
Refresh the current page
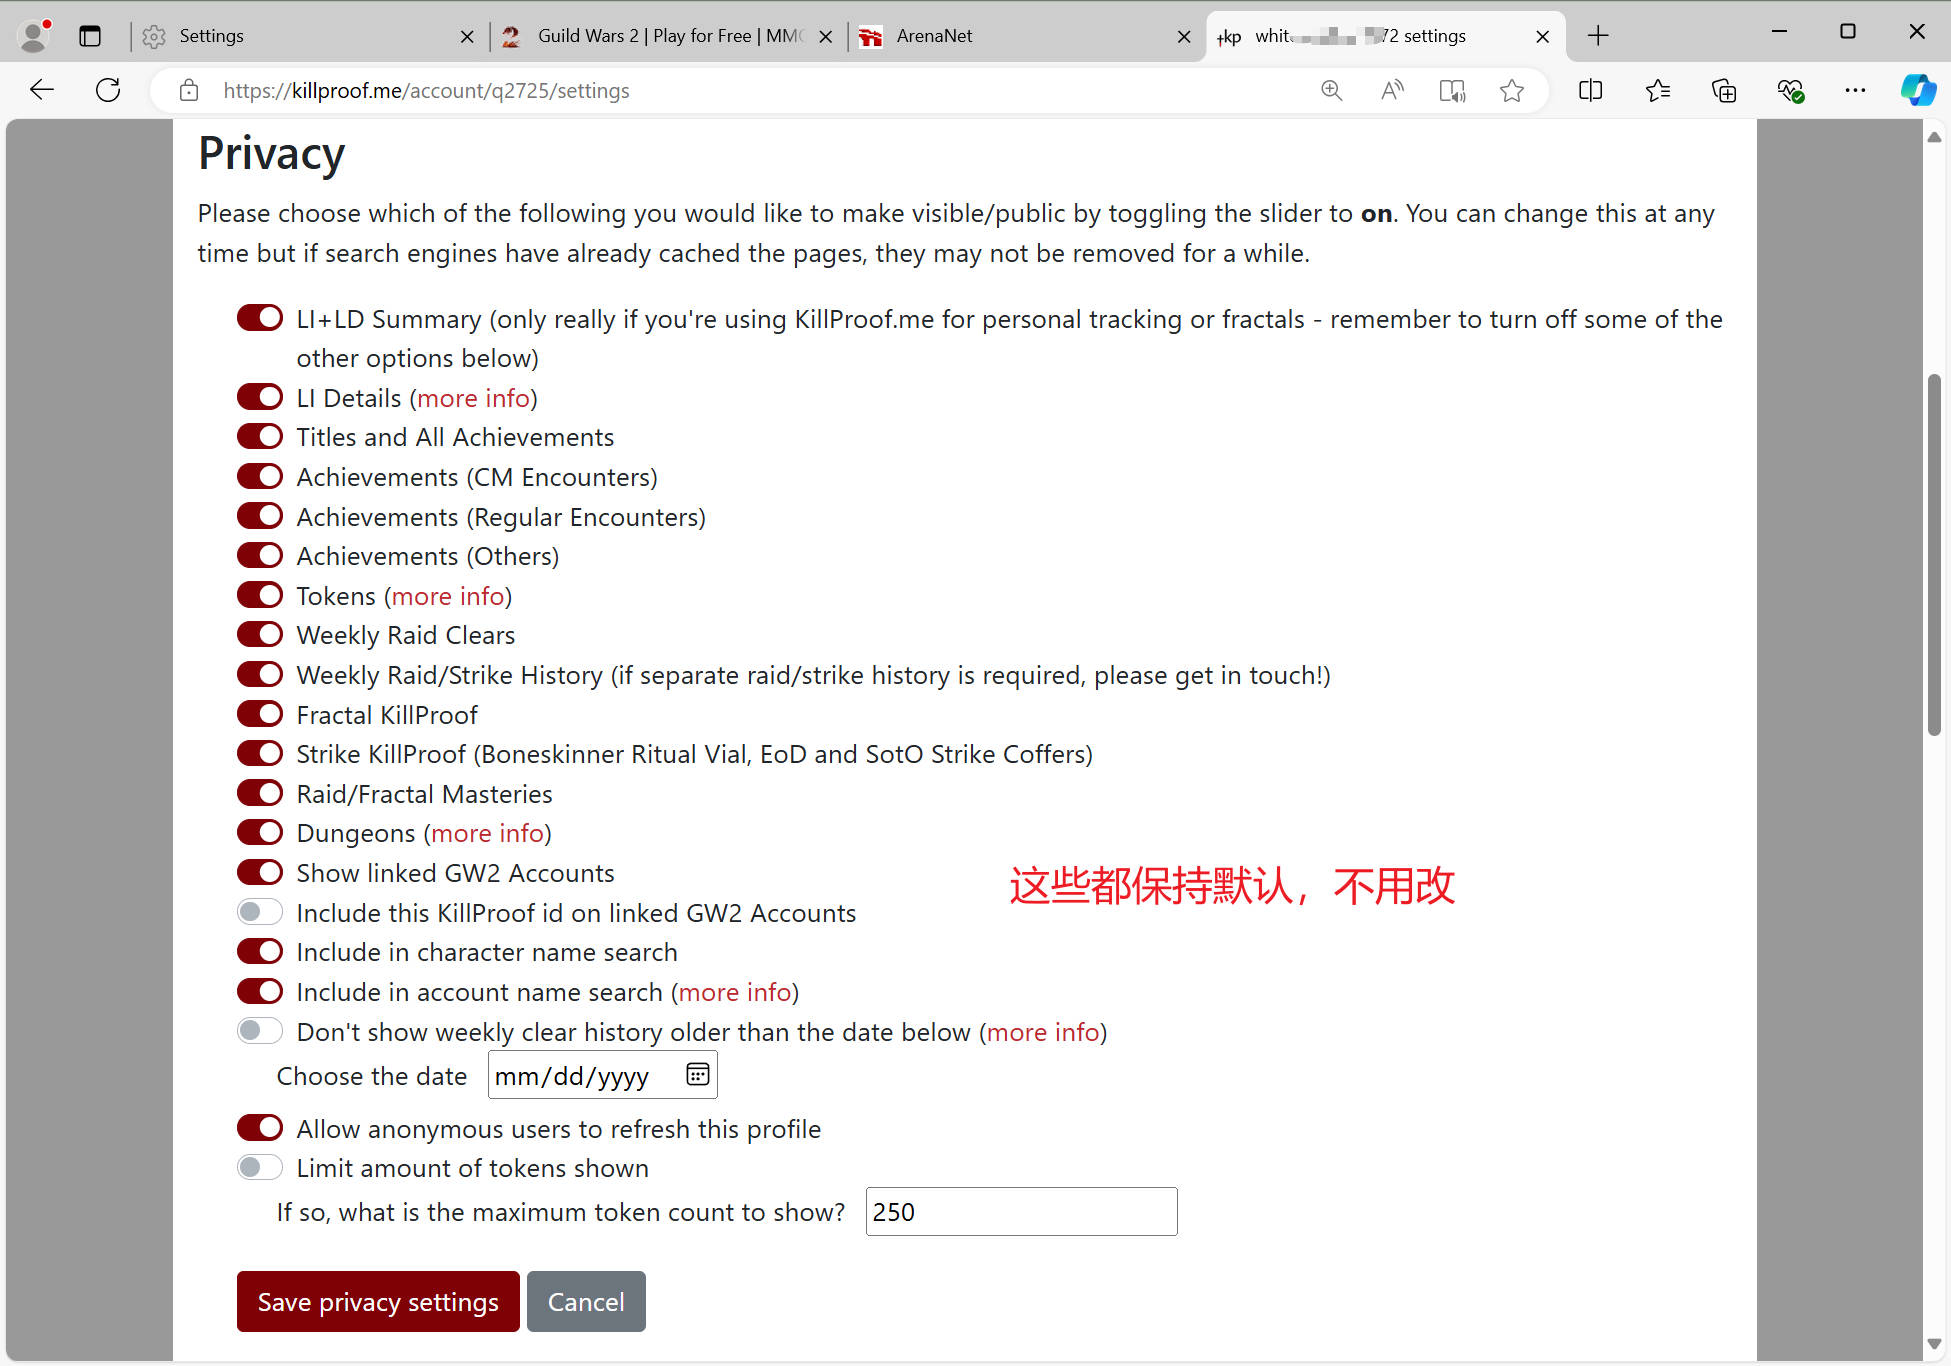(x=108, y=90)
